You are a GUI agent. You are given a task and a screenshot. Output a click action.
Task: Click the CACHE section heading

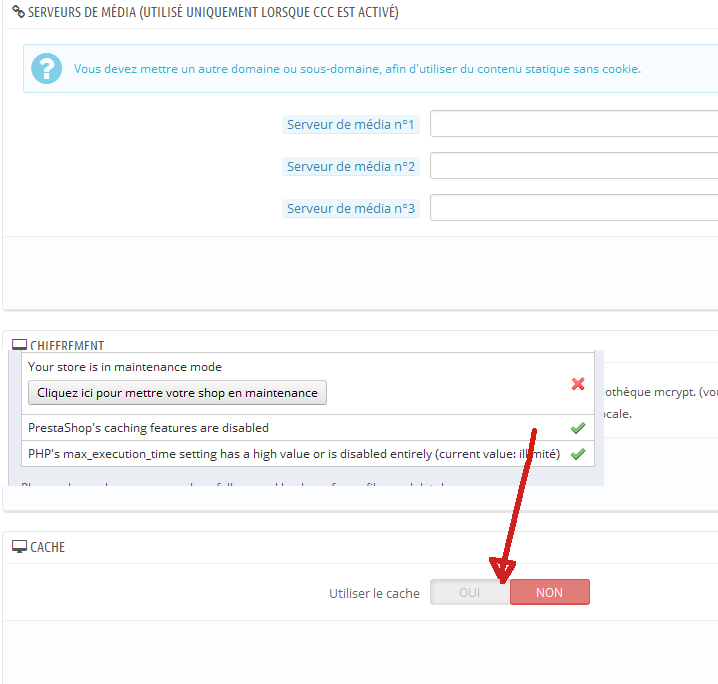(x=48, y=547)
